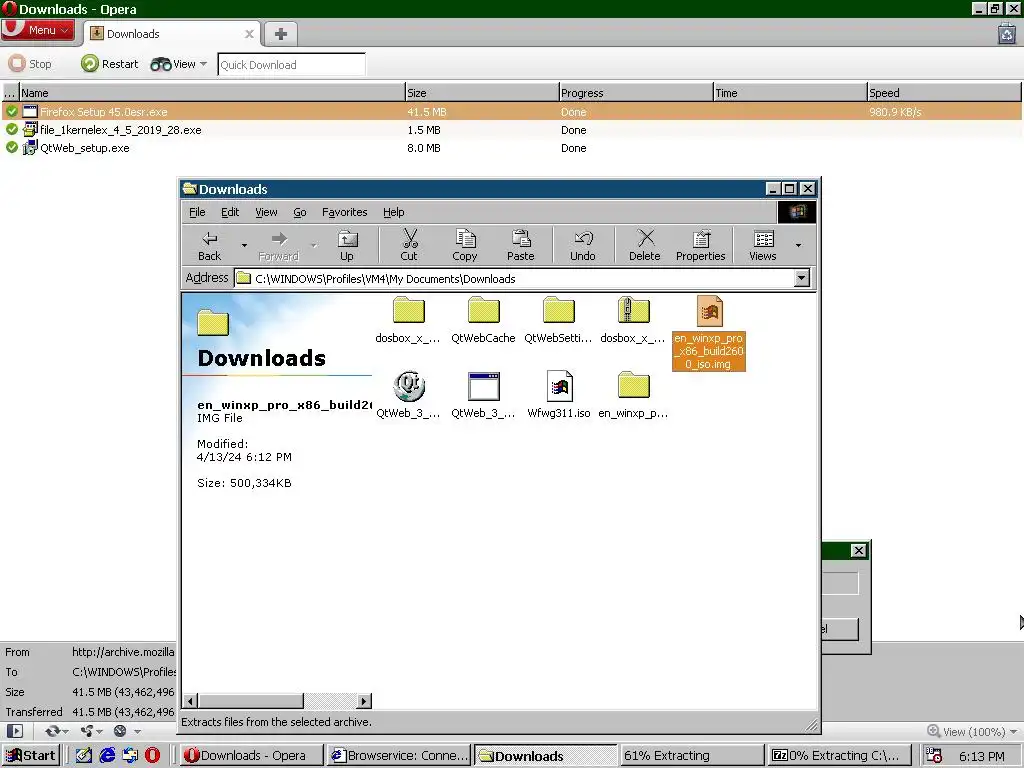Select the QtWeb_3 Qt logo executable
Image resolution: width=1024 pixels, height=768 pixels.
(408, 395)
